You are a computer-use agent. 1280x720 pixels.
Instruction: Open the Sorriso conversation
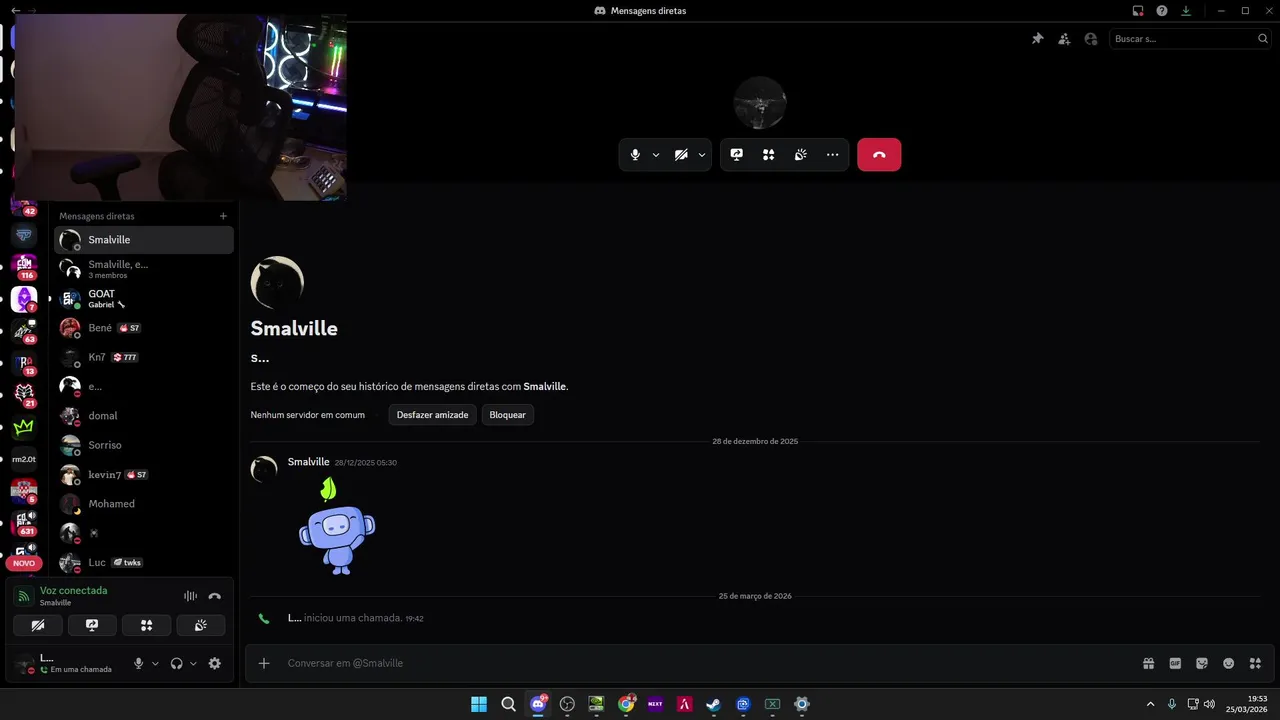pos(144,445)
